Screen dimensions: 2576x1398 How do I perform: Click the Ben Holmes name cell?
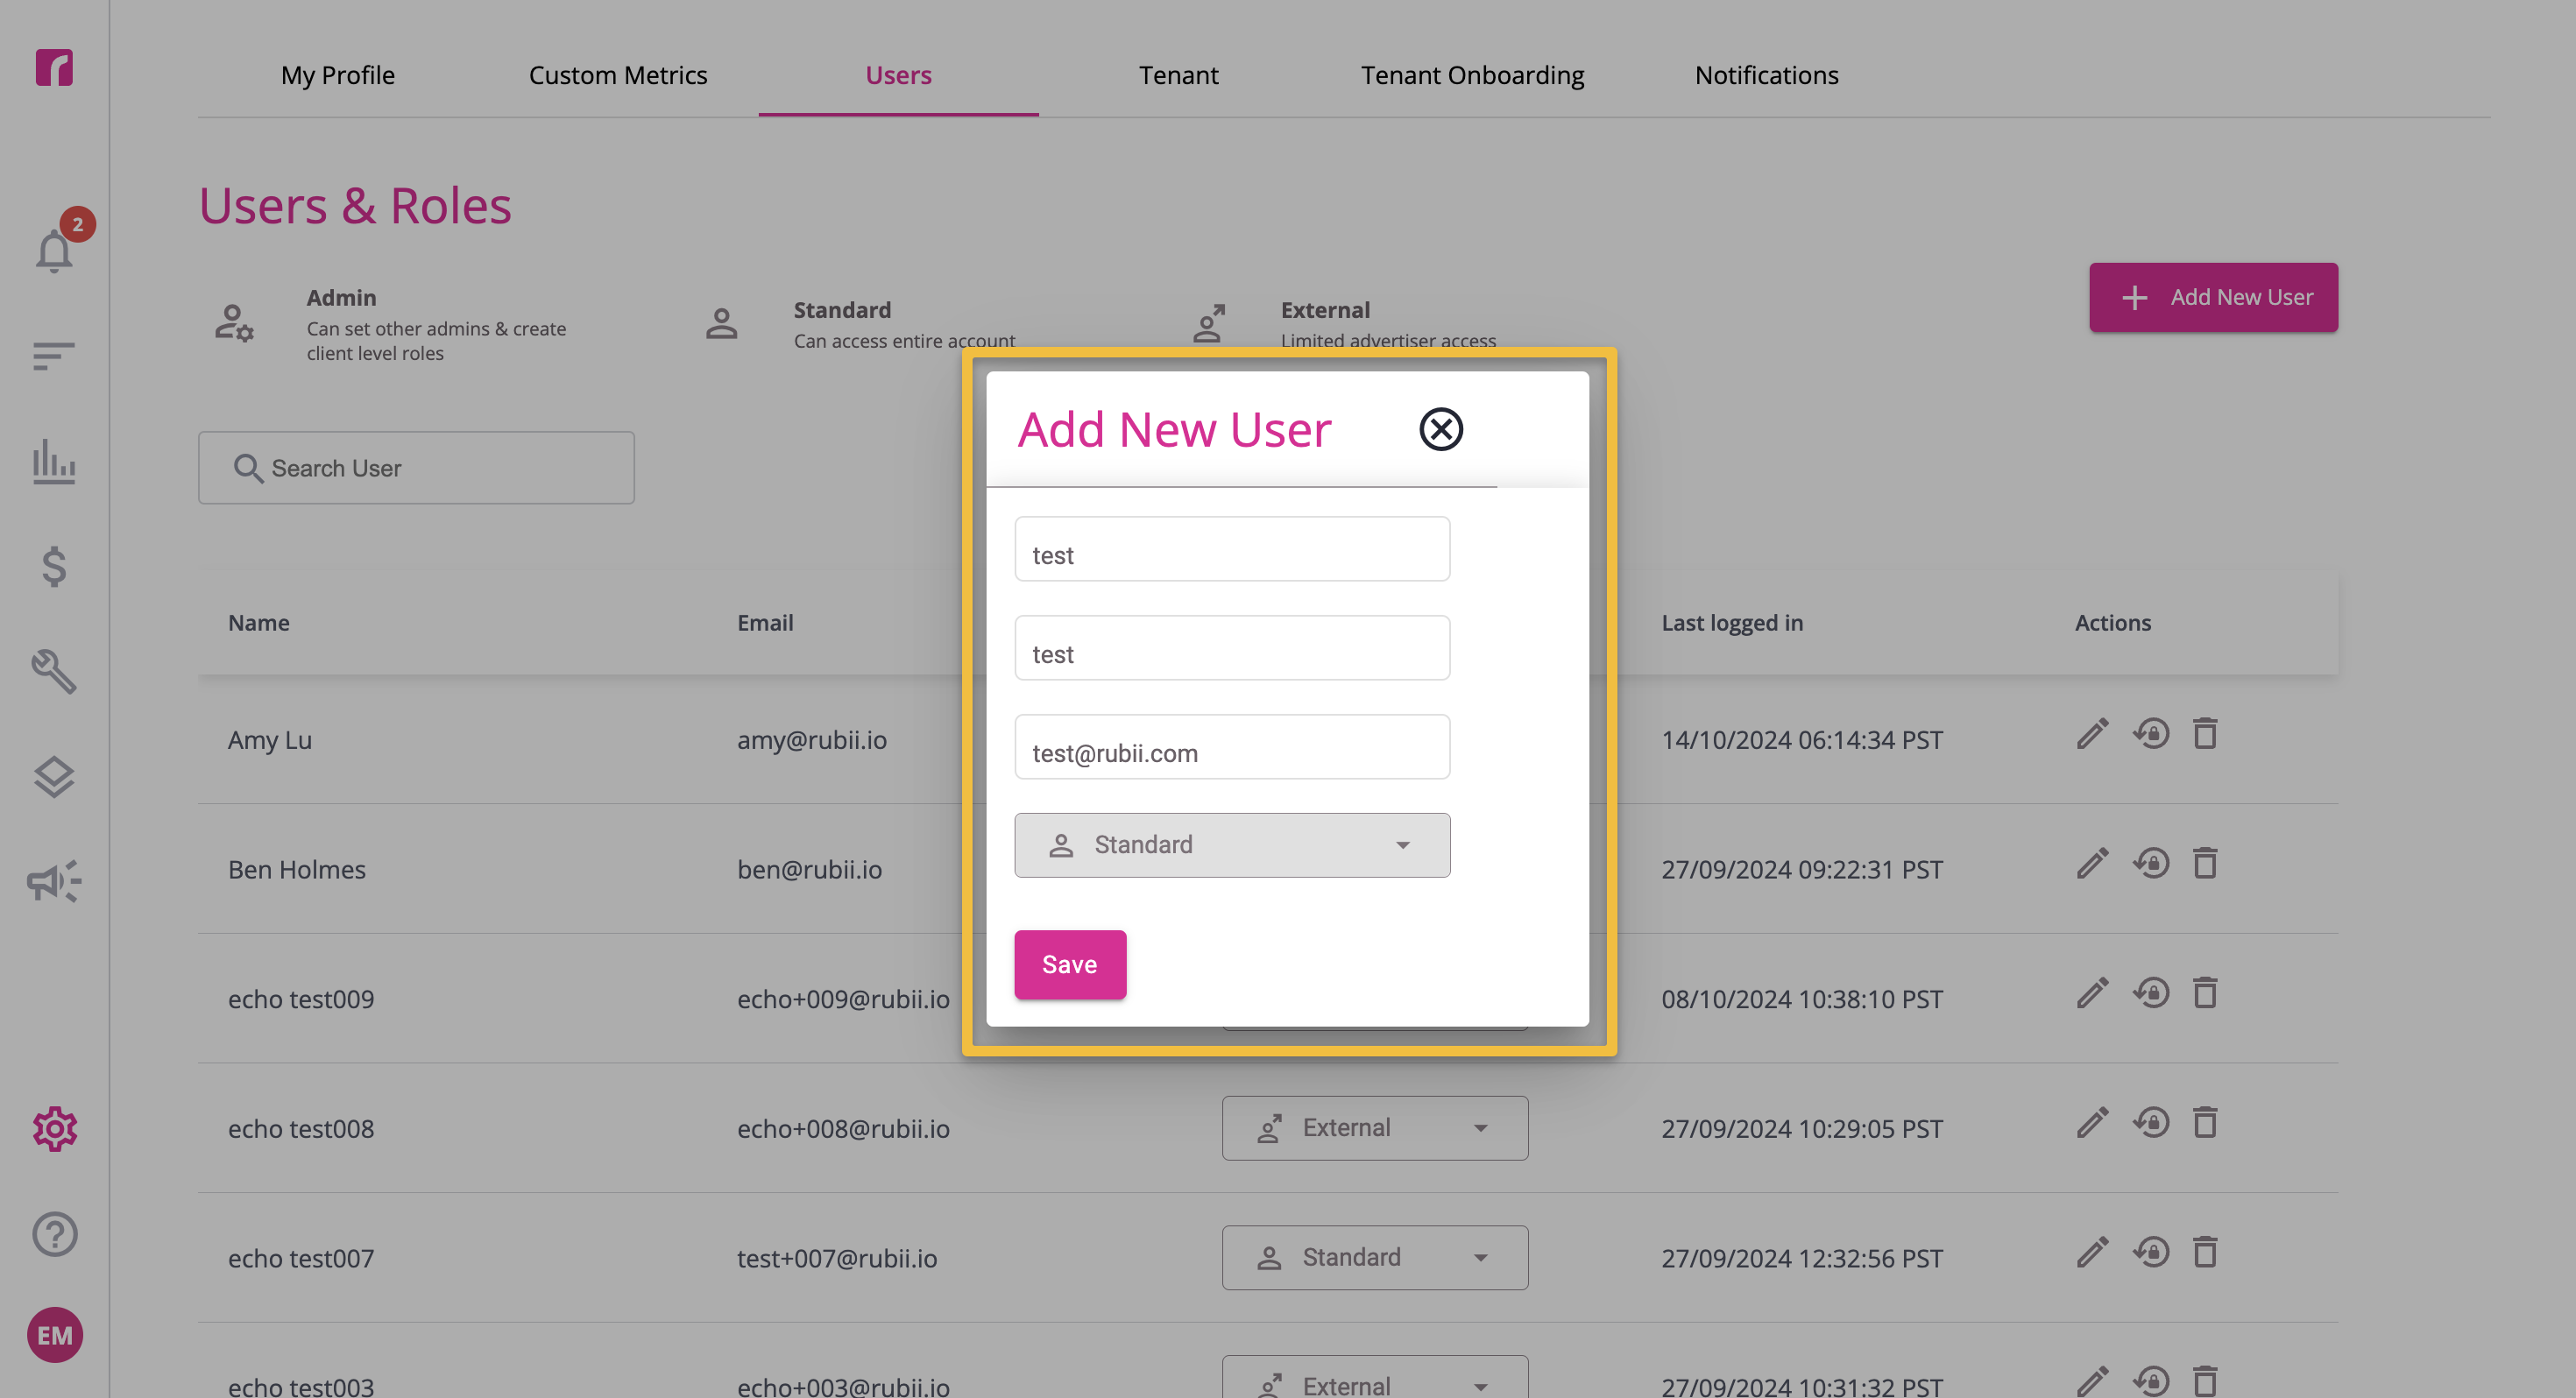[x=297, y=870]
